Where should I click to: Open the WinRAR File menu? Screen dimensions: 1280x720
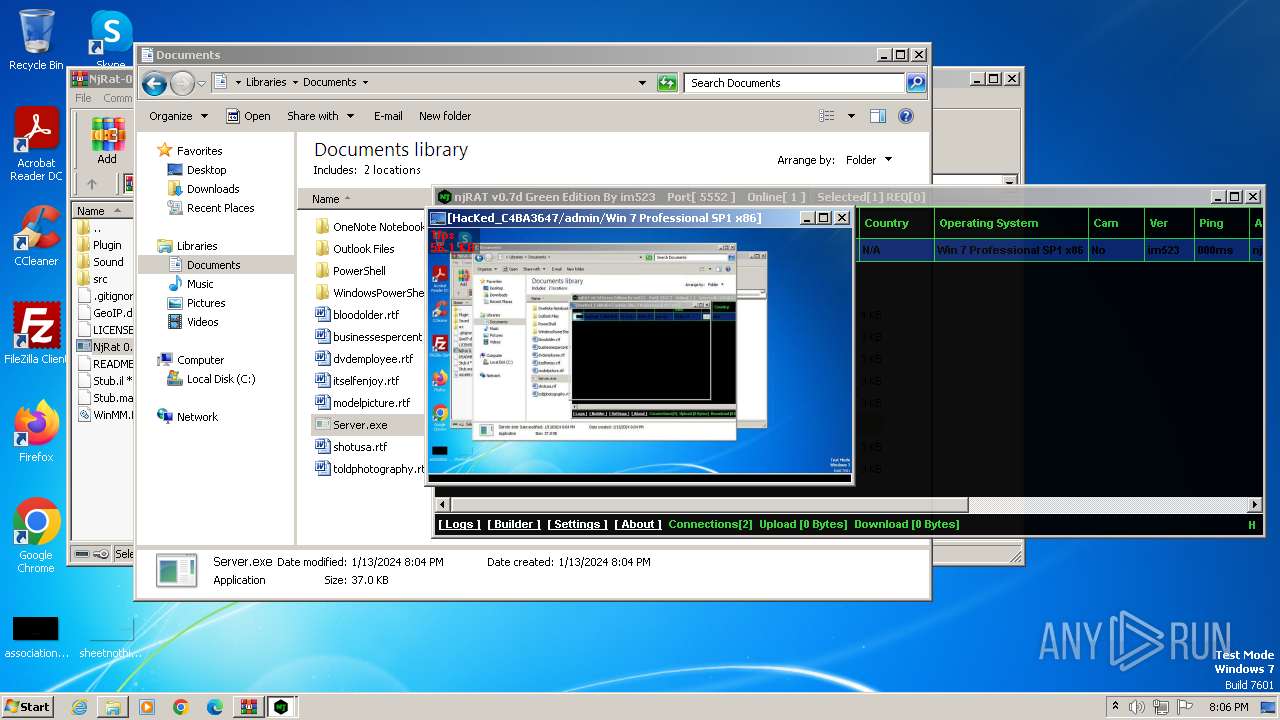(83, 98)
